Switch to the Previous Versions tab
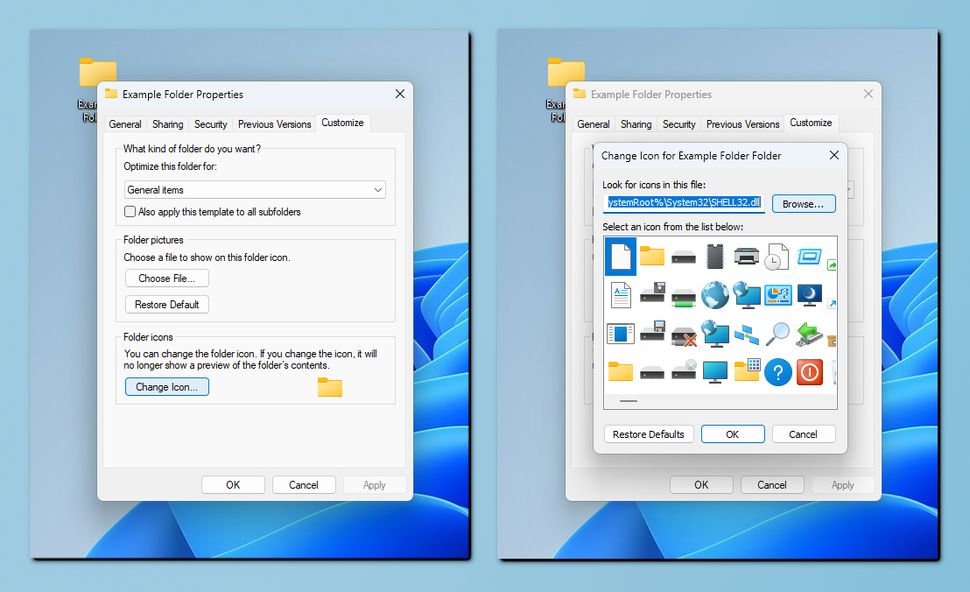970x592 pixels. tap(274, 124)
